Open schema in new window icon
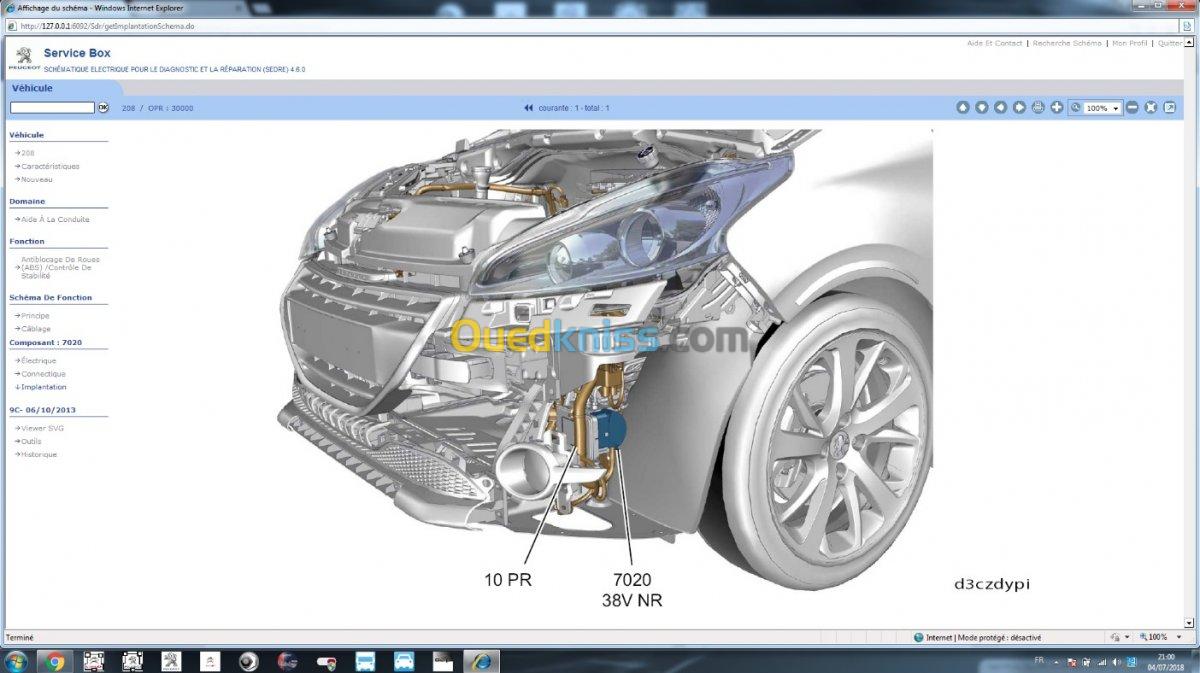The height and width of the screenshot is (673, 1200). coord(1170,107)
